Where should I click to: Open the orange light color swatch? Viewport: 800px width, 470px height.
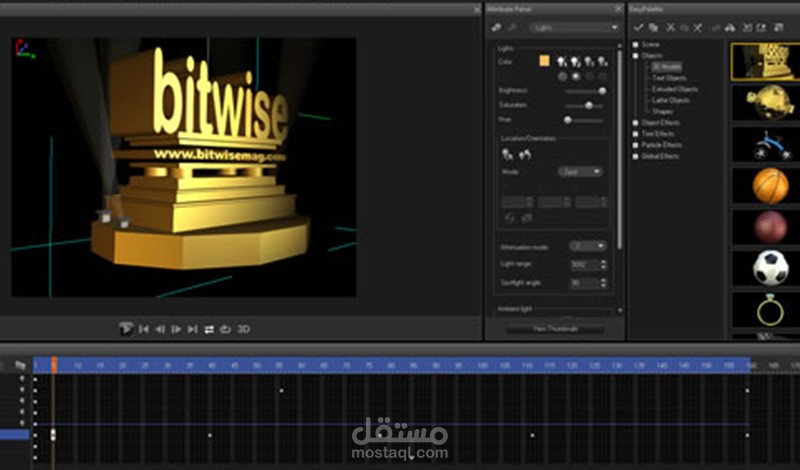coord(544,61)
